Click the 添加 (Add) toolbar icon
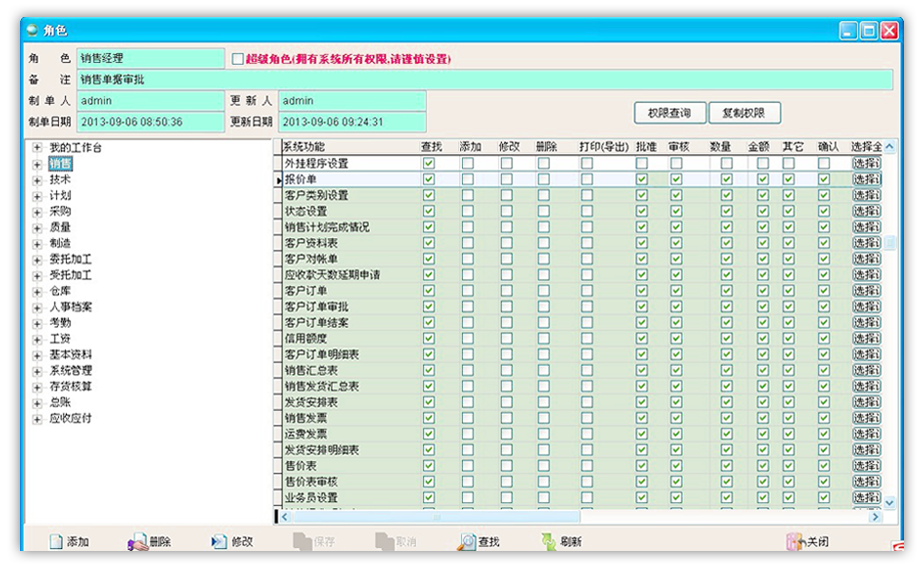 pos(57,542)
